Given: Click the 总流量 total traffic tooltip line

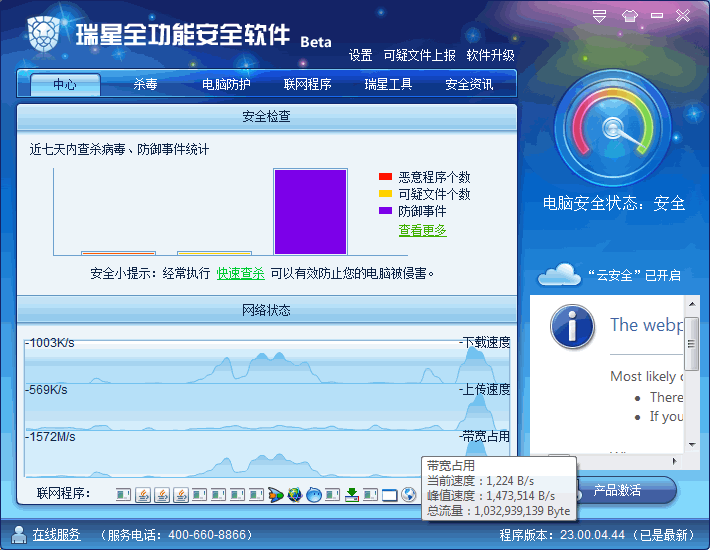Looking at the screenshot, I should [x=498, y=511].
